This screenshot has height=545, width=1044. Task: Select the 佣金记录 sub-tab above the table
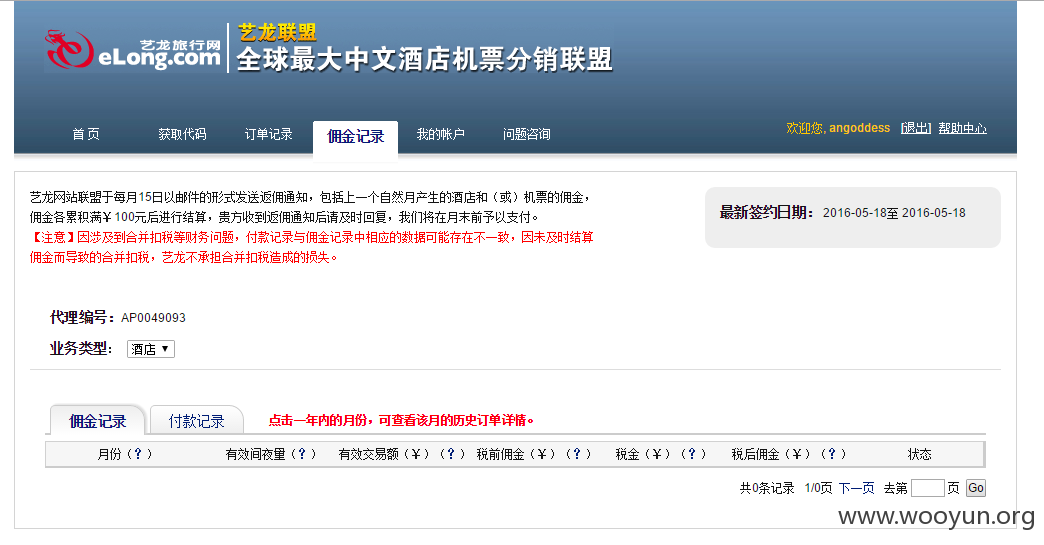click(x=97, y=421)
